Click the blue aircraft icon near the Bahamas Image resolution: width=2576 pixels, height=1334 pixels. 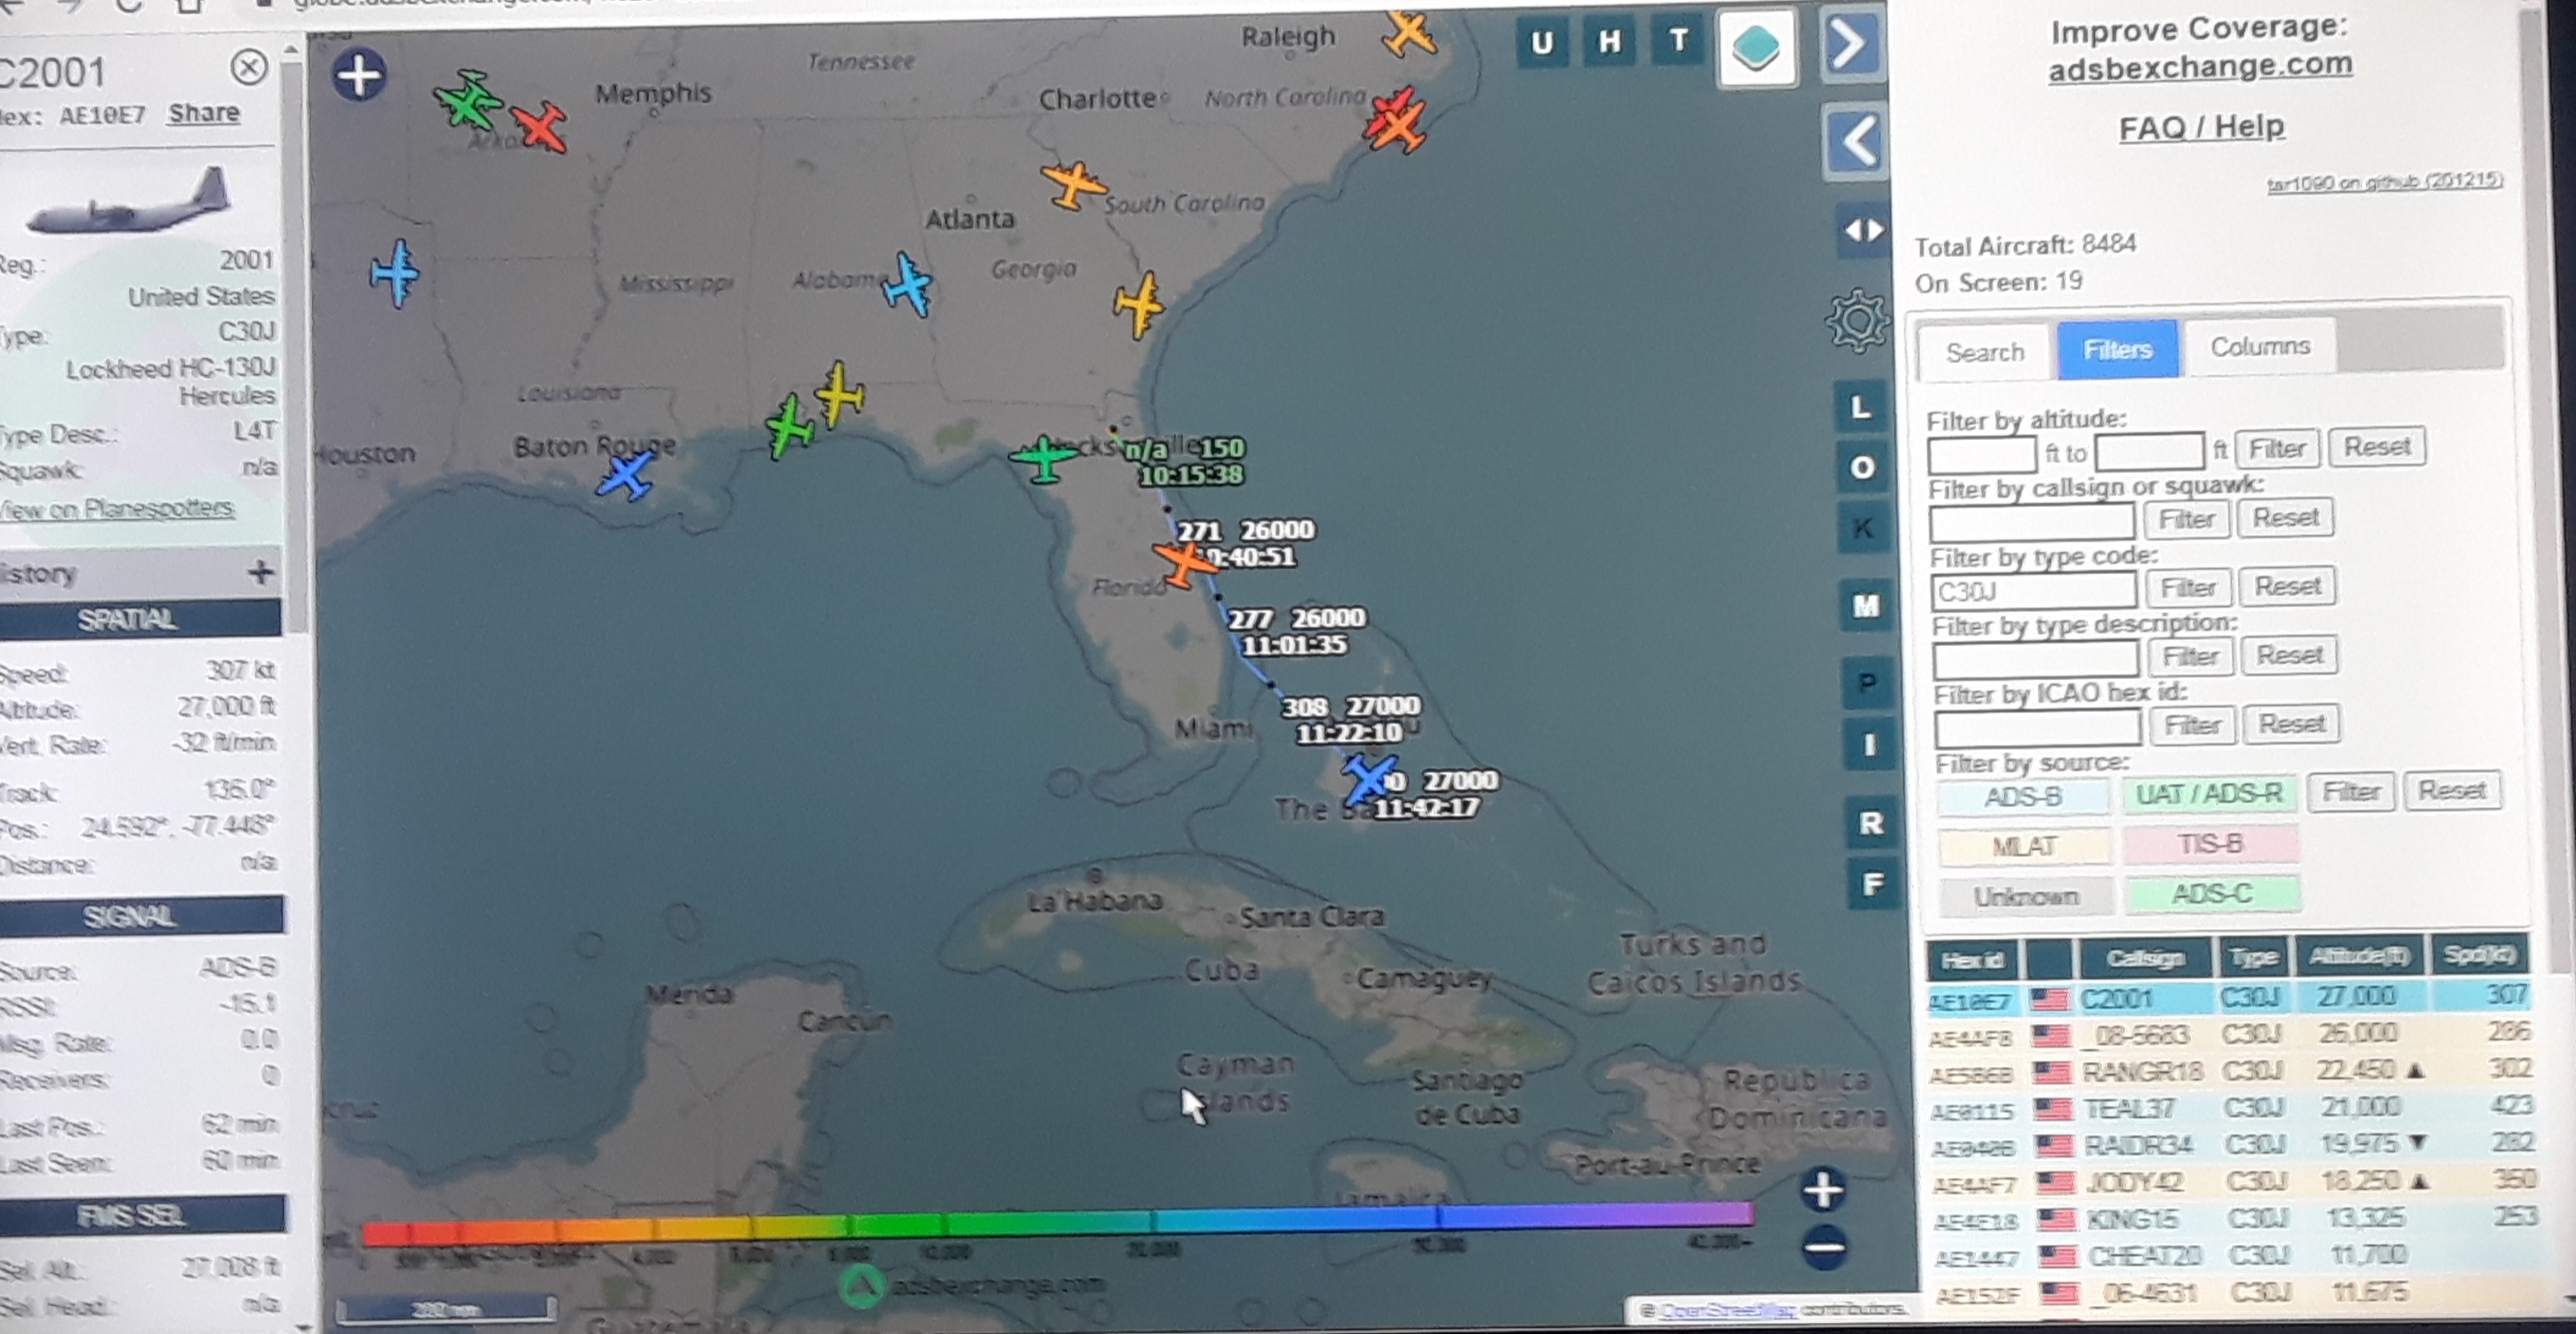[1366, 778]
